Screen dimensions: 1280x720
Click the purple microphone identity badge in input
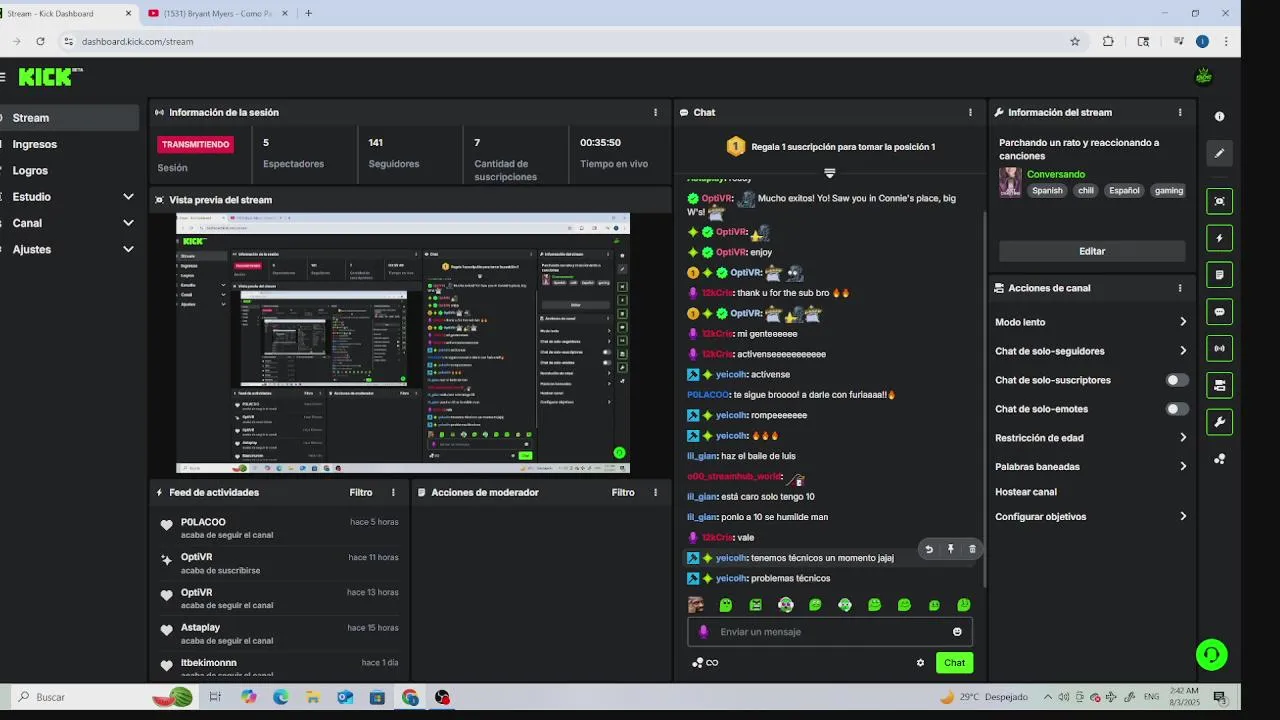tap(703, 632)
